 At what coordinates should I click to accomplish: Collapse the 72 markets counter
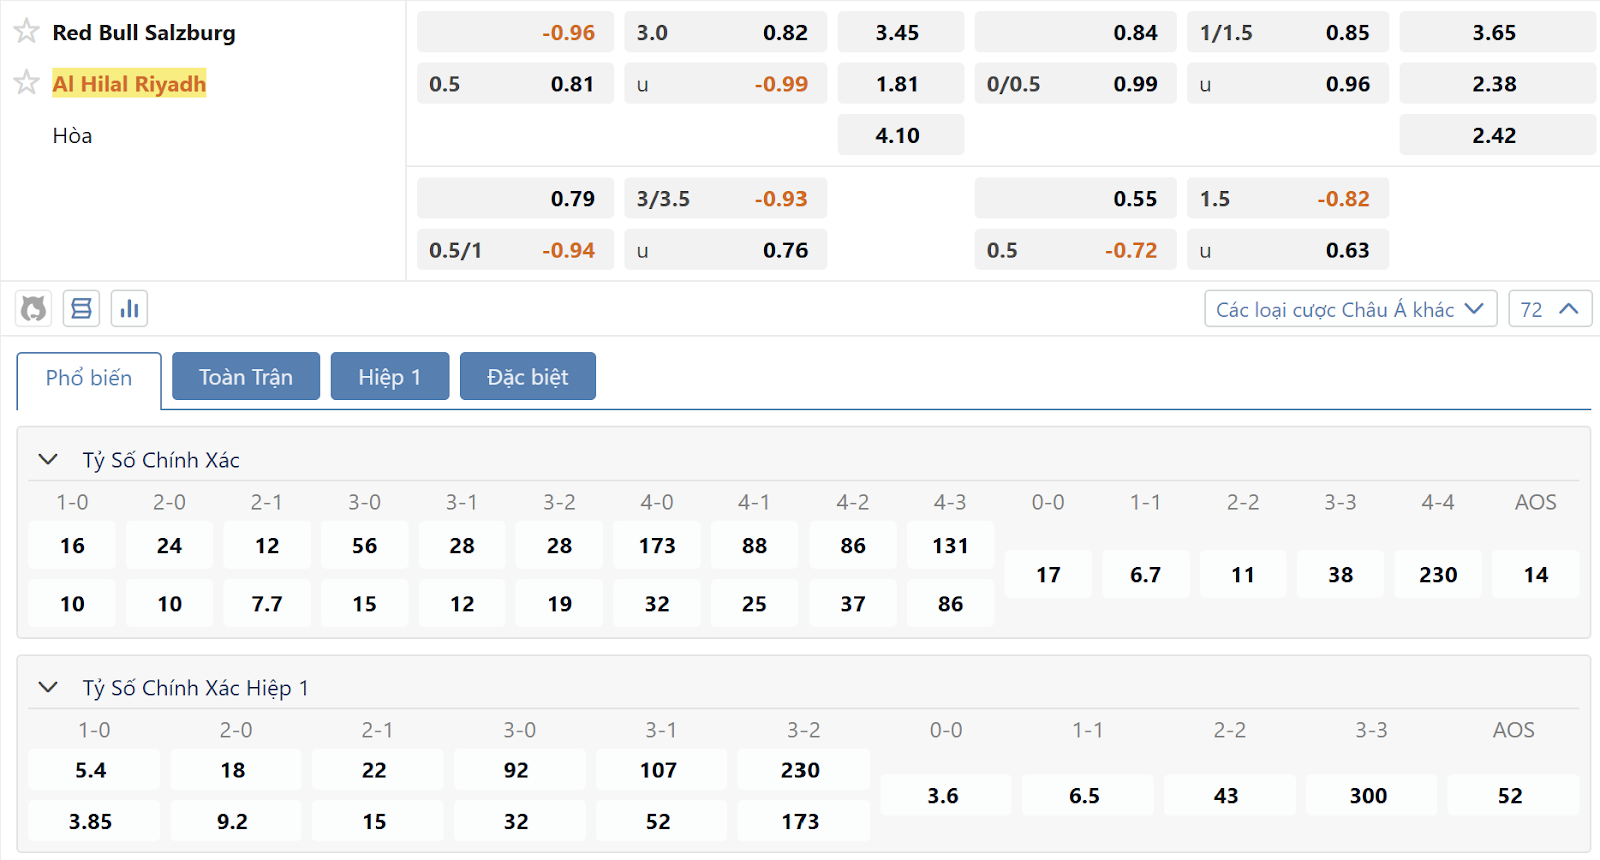1550,309
